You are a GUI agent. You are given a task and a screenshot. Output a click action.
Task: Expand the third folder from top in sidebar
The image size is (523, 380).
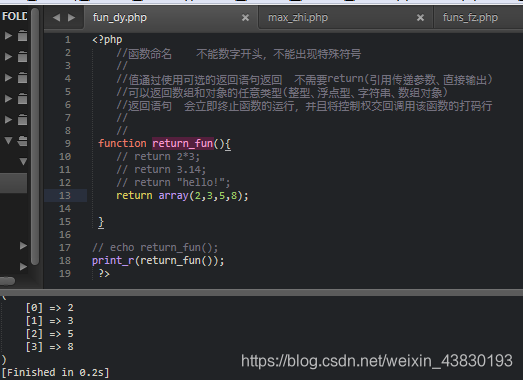[x=8, y=77]
